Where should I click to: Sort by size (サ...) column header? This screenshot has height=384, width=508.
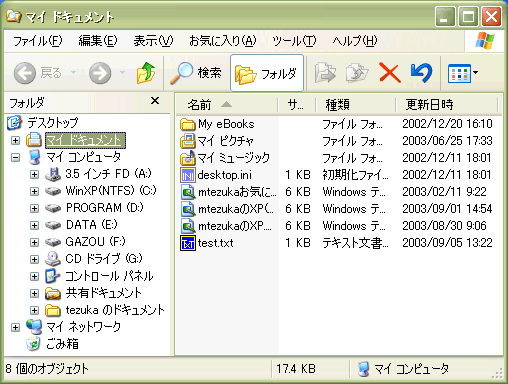coord(296,105)
